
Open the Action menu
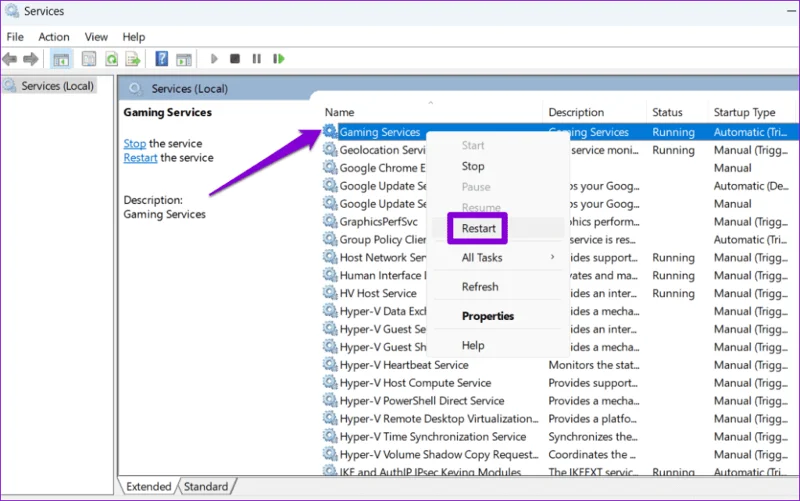tap(54, 37)
